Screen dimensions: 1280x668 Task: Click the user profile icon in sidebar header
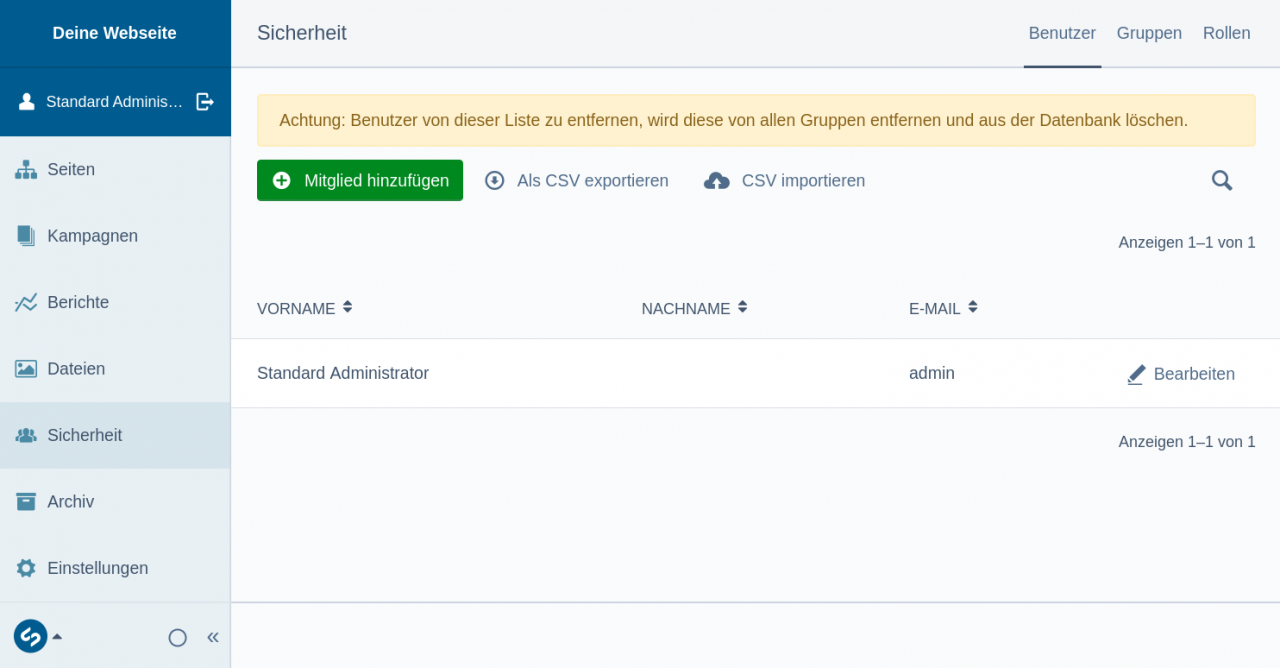point(26,101)
